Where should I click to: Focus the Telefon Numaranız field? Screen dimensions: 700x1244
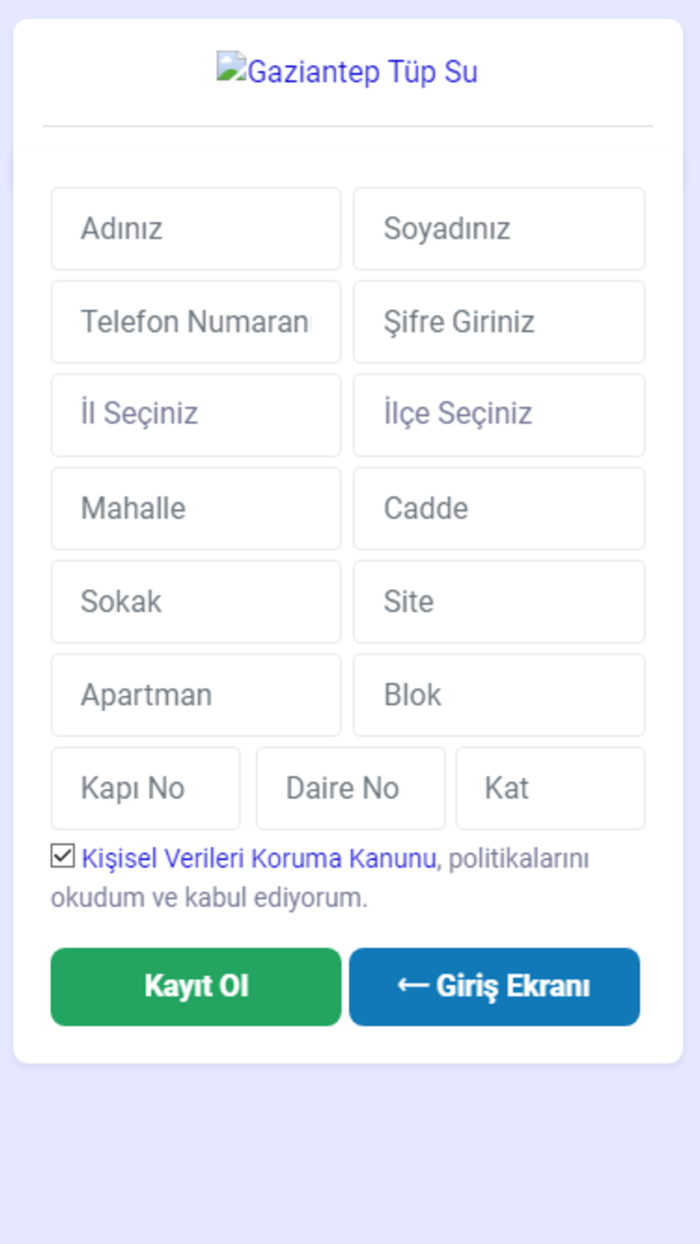pos(195,321)
